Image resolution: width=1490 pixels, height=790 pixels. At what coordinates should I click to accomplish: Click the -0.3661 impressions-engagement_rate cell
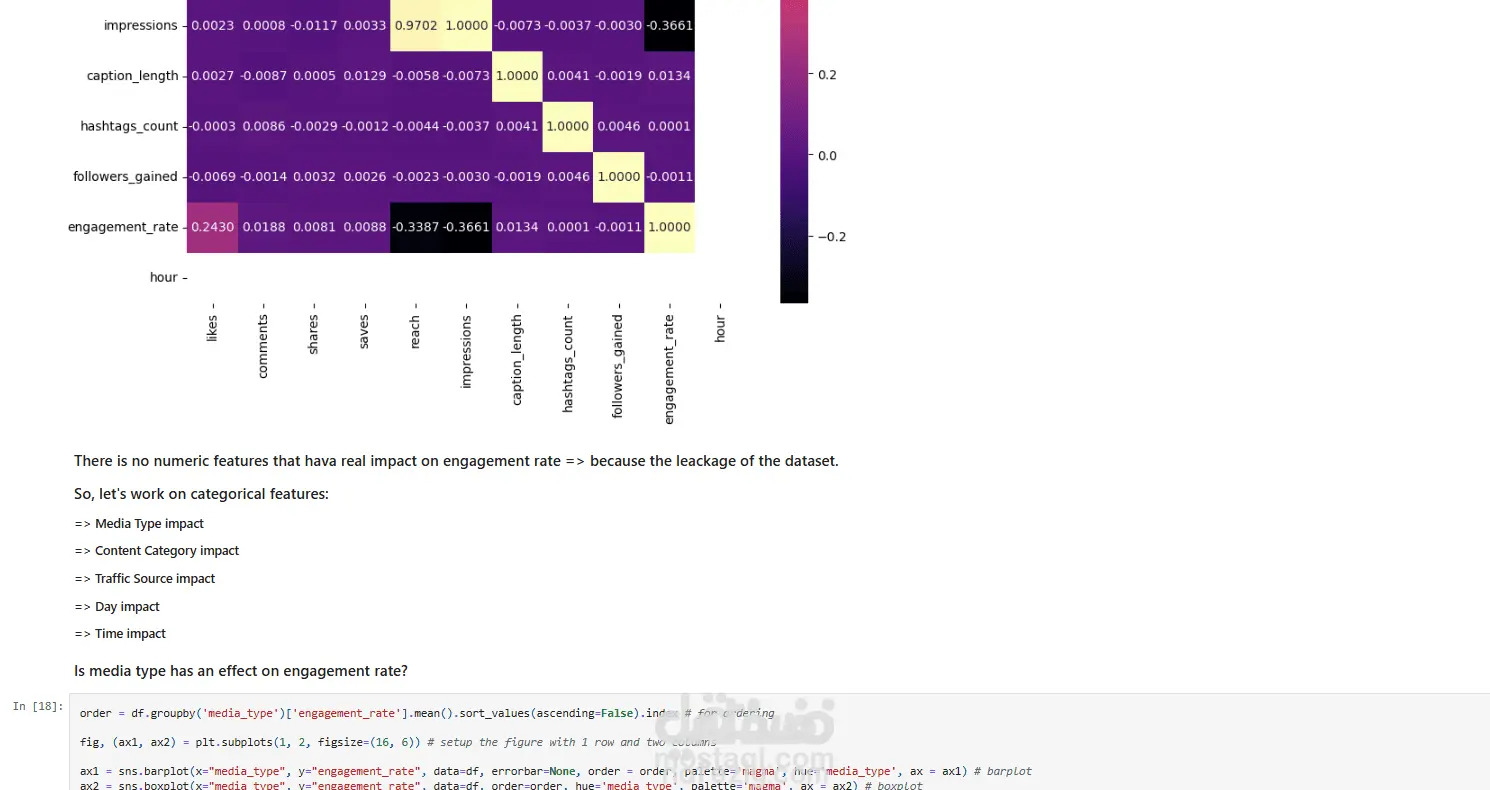click(669, 26)
